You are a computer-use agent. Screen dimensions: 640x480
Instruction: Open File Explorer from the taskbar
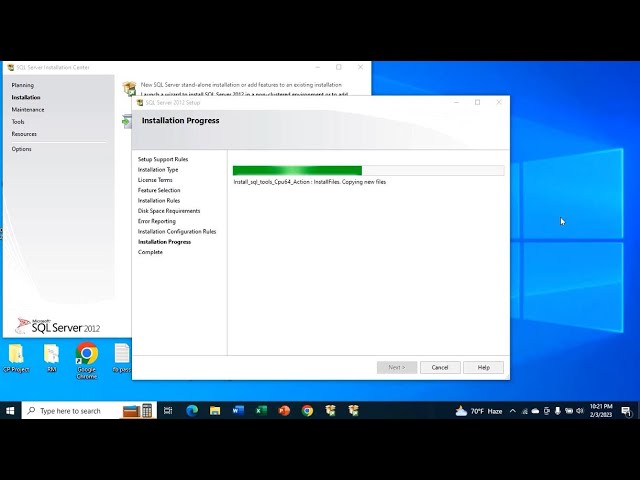pos(215,411)
